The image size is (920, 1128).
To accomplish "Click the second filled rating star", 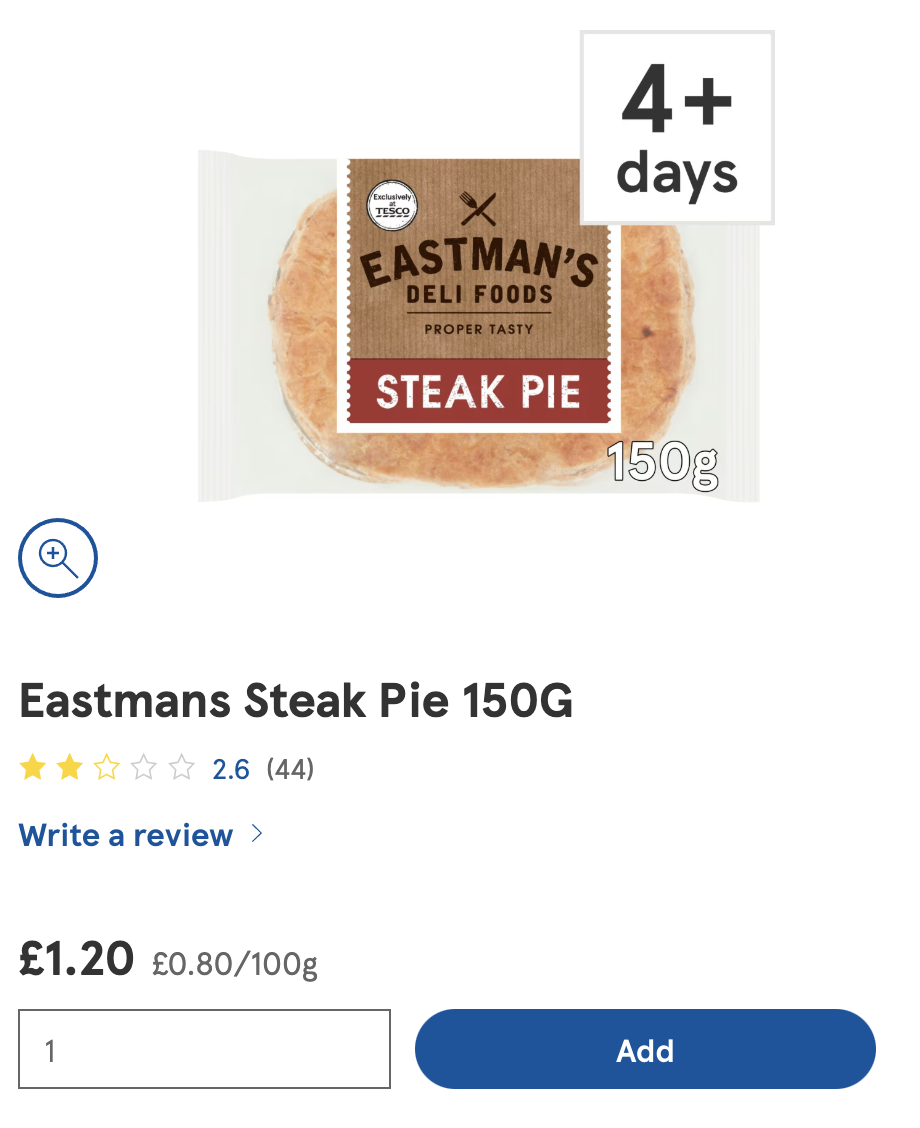I will (x=70, y=768).
